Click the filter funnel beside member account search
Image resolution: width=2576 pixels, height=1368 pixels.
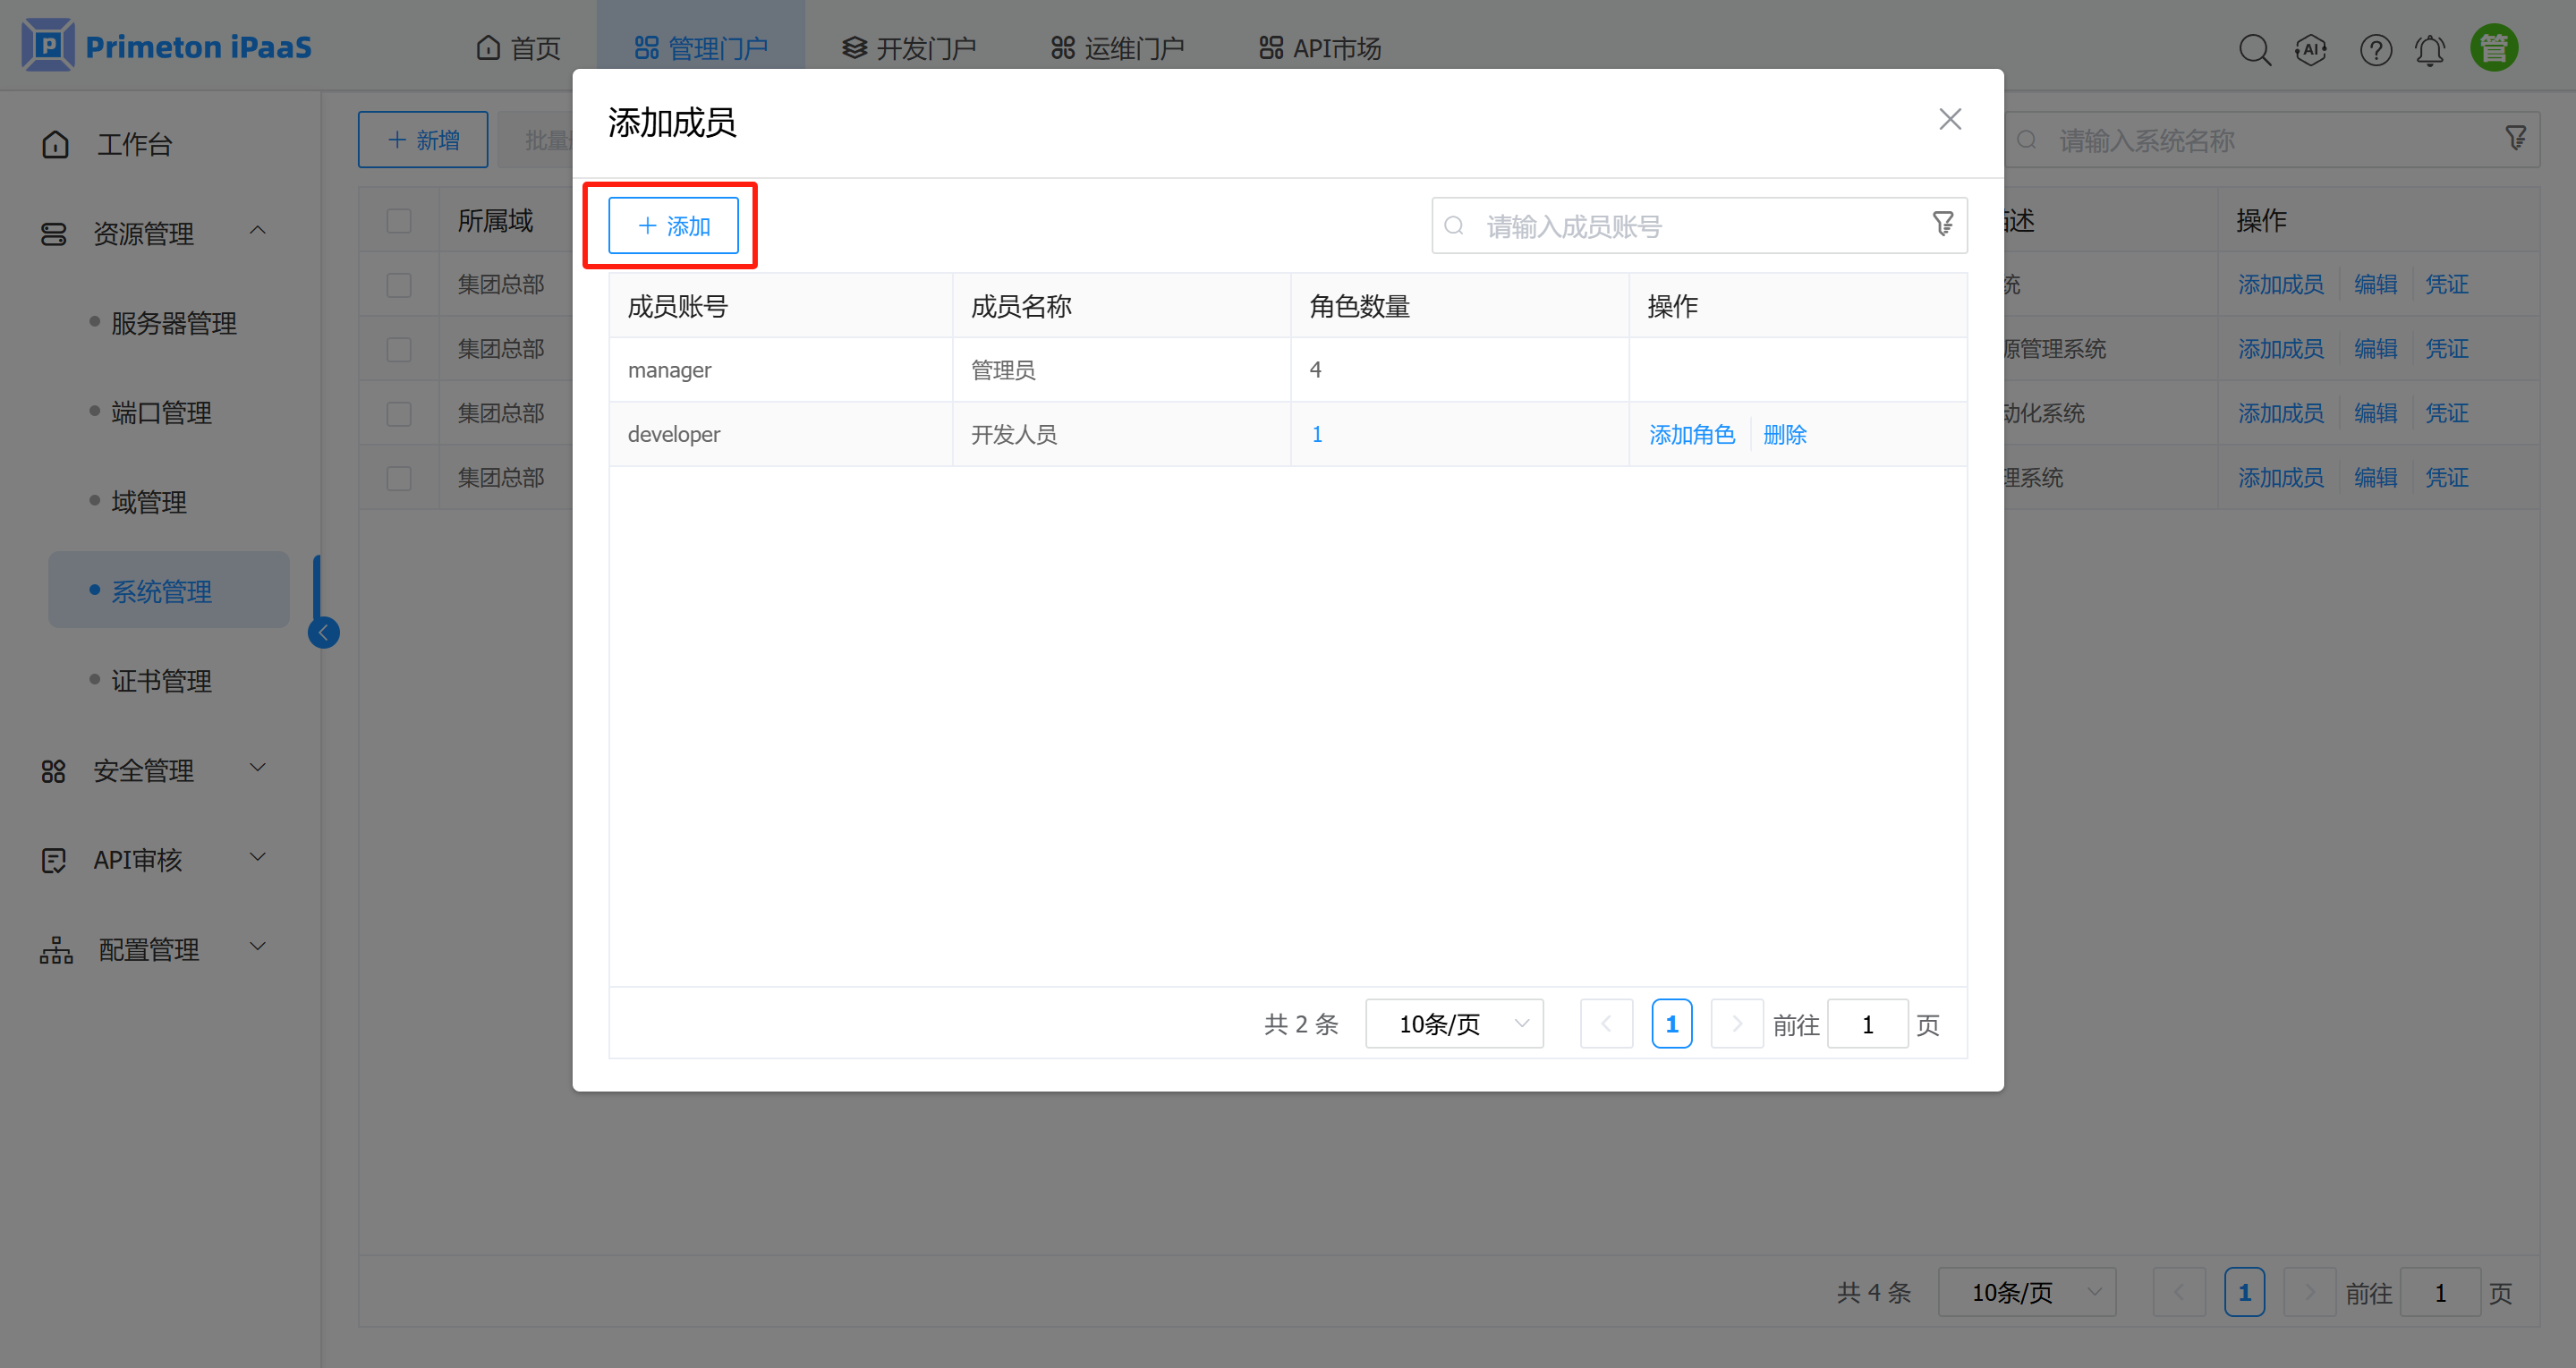[1942, 224]
